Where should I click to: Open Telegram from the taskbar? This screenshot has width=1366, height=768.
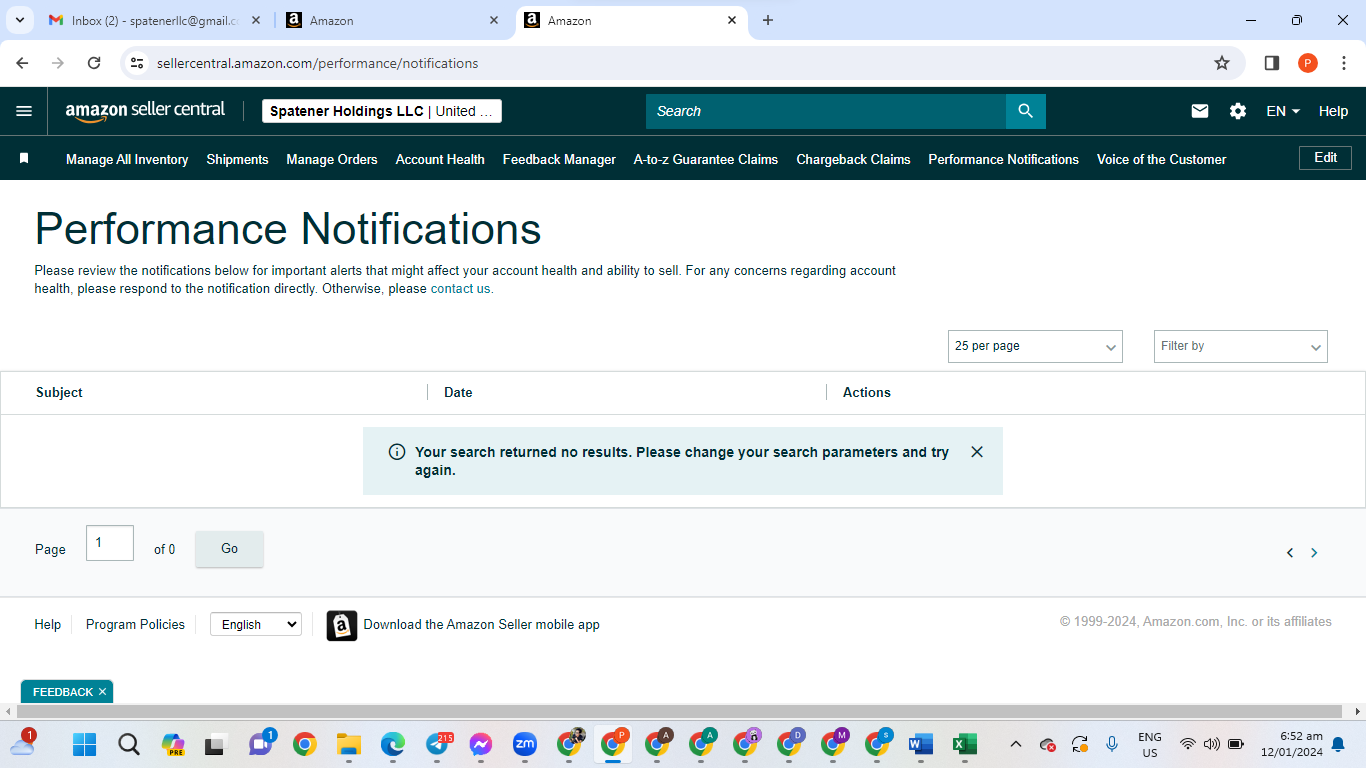437,744
